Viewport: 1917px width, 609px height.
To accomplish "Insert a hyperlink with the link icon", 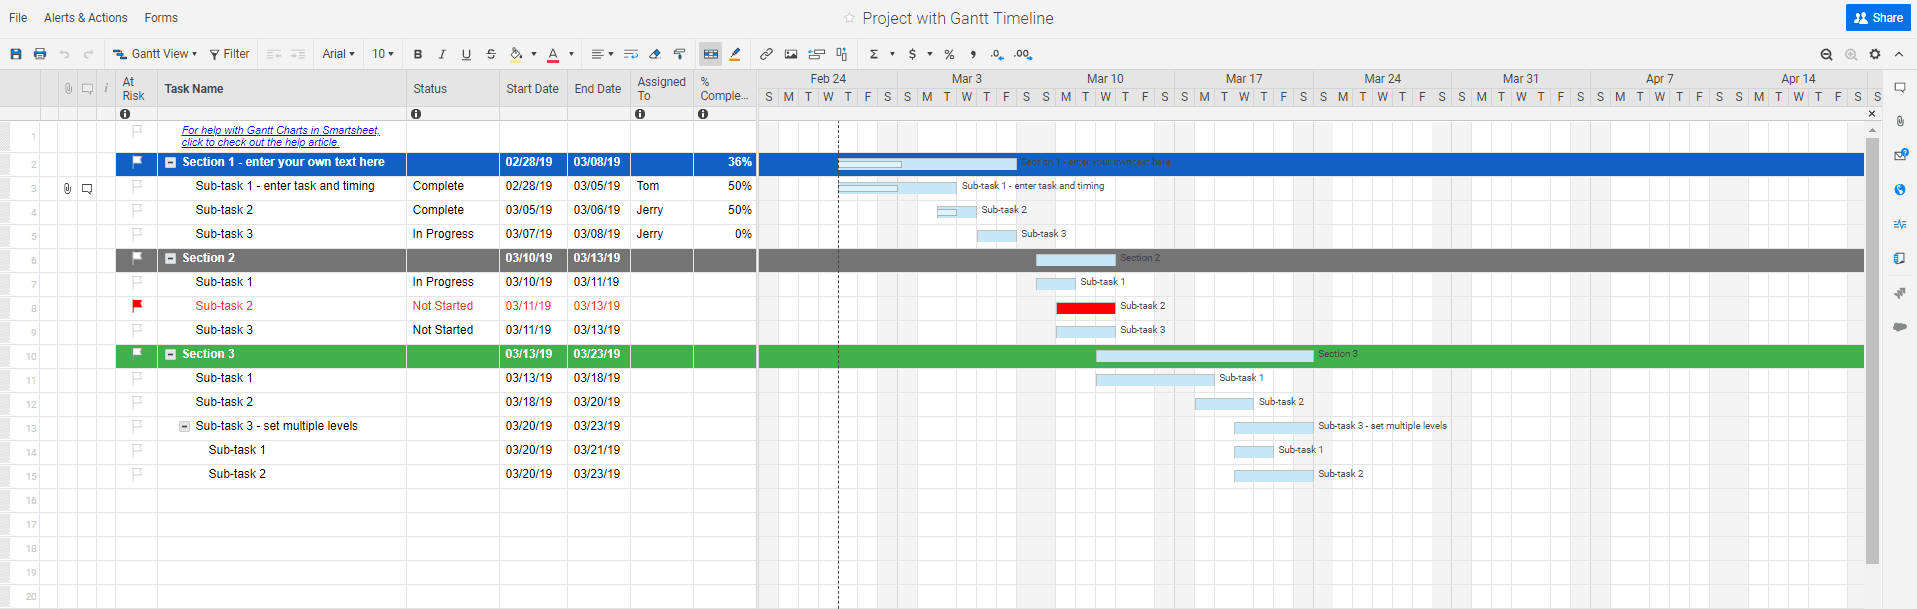I will coord(766,54).
